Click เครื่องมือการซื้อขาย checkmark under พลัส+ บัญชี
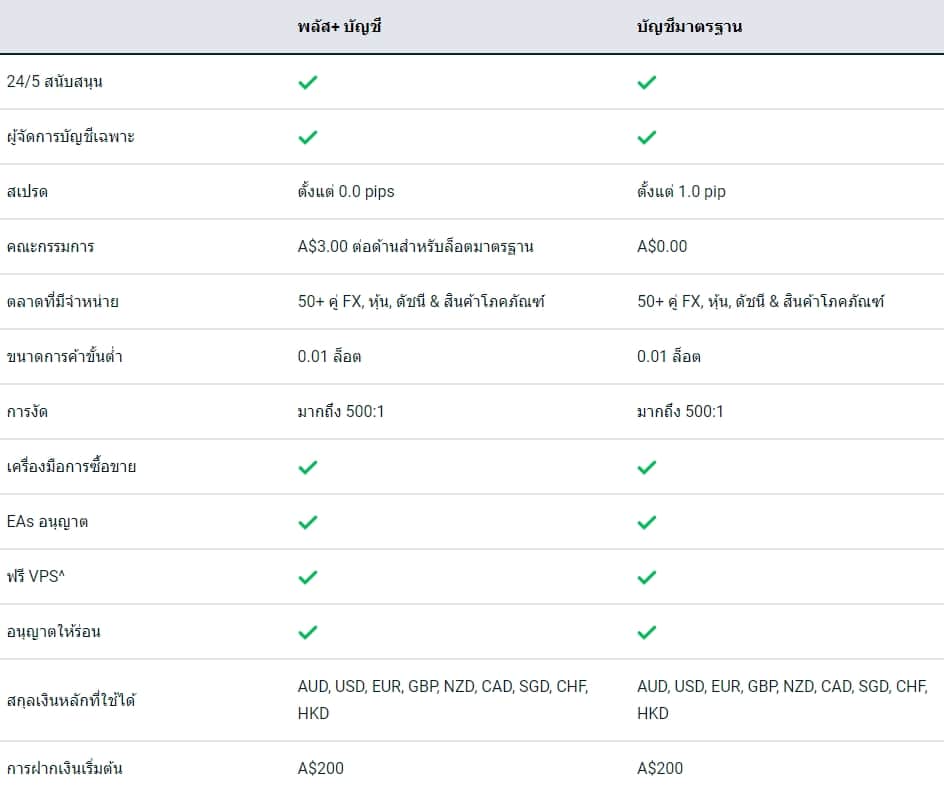The height and width of the screenshot is (795, 944). tap(307, 467)
